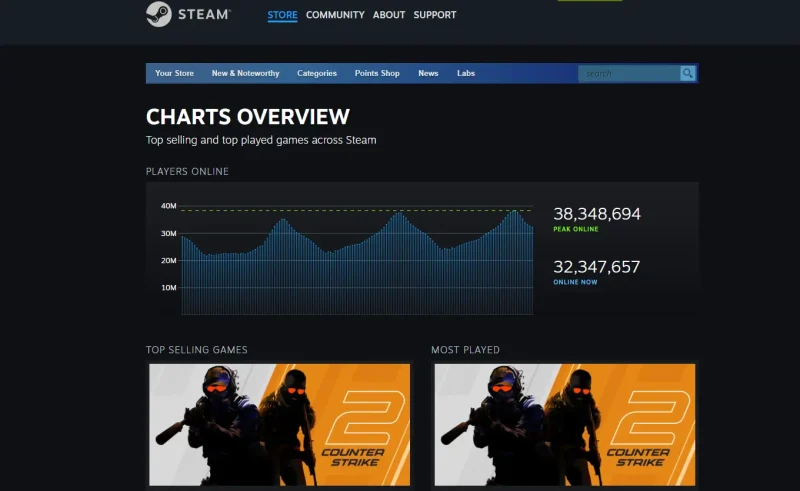Screen dimensions: 800x491
Task: Go to the ABOUT page
Action: point(389,15)
